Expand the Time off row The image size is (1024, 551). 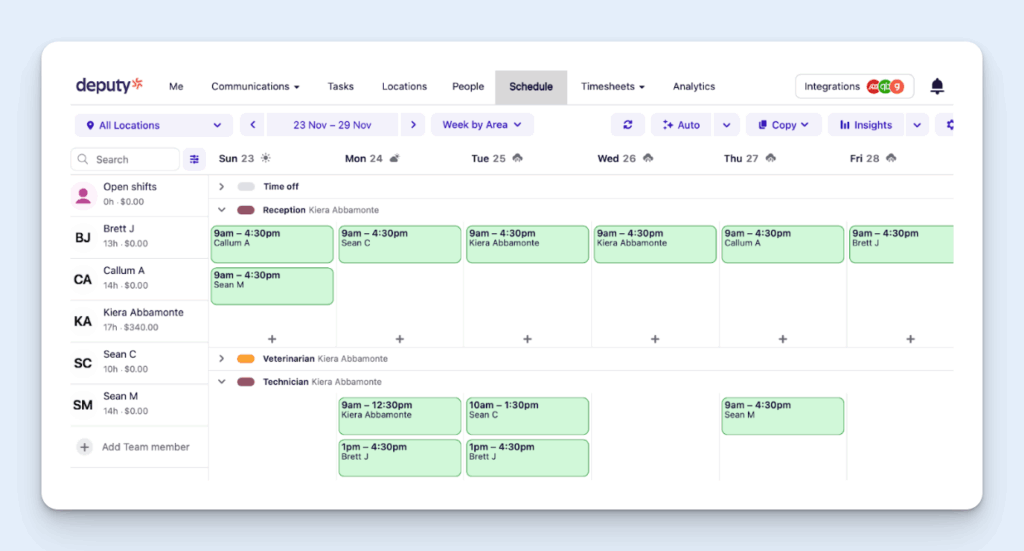click(221, 187)
